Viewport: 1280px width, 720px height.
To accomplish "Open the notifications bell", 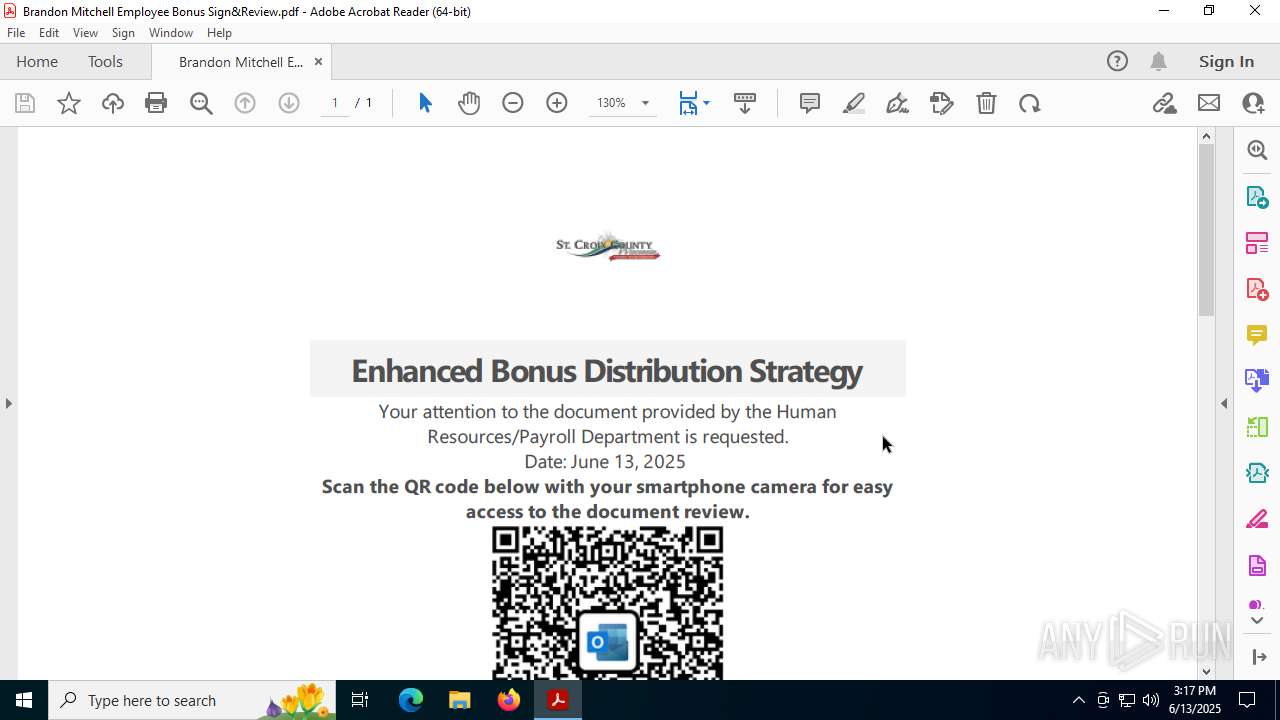I will [1159, 61].
